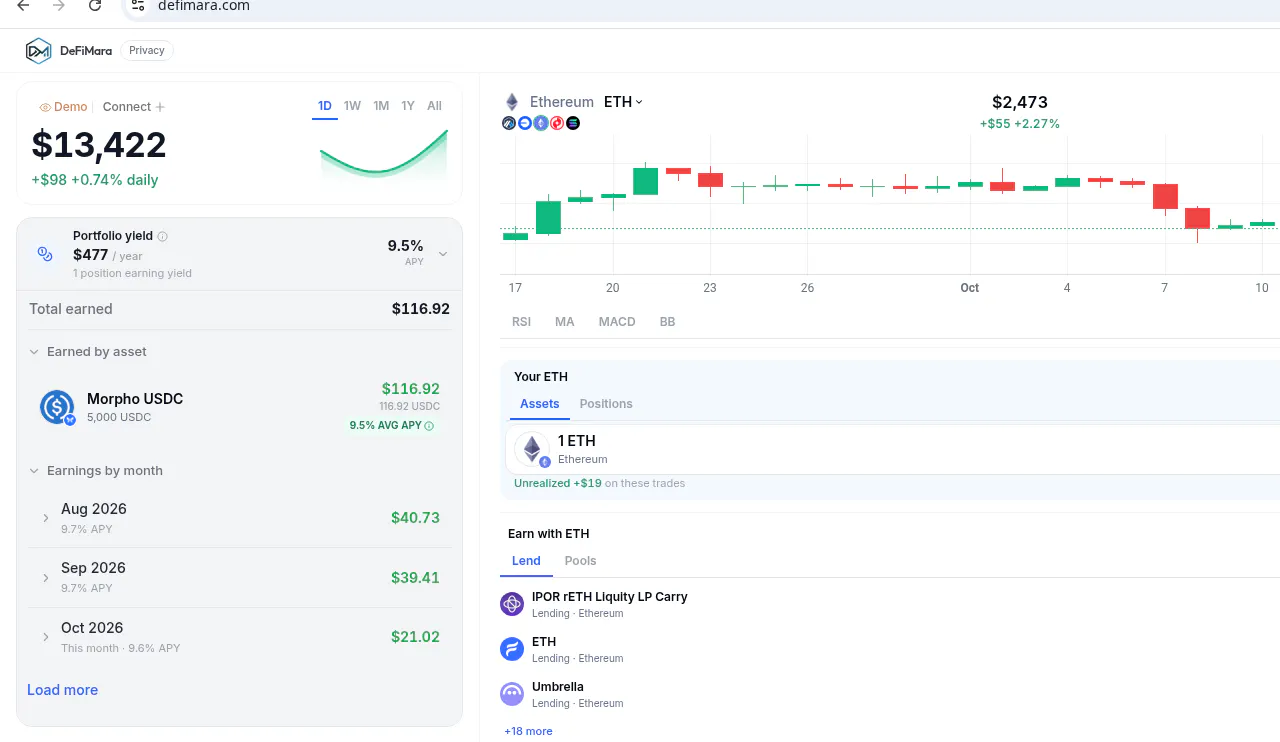Click the 1 ETH asset token icon
Image resolution: width=1280 pixels, height=742 pixels.
pyautogui.click(x=532, y=449)
